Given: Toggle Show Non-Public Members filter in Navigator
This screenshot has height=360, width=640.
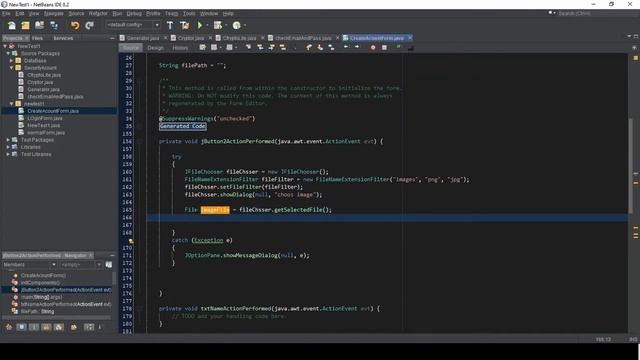Looking at the screenshot, I should tap(46, 327).
